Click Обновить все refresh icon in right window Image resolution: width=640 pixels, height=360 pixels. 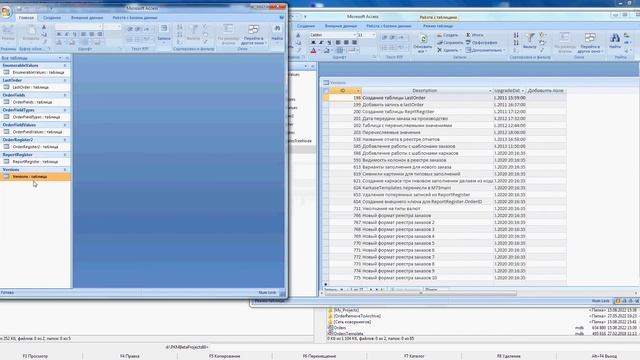(423, 39)
